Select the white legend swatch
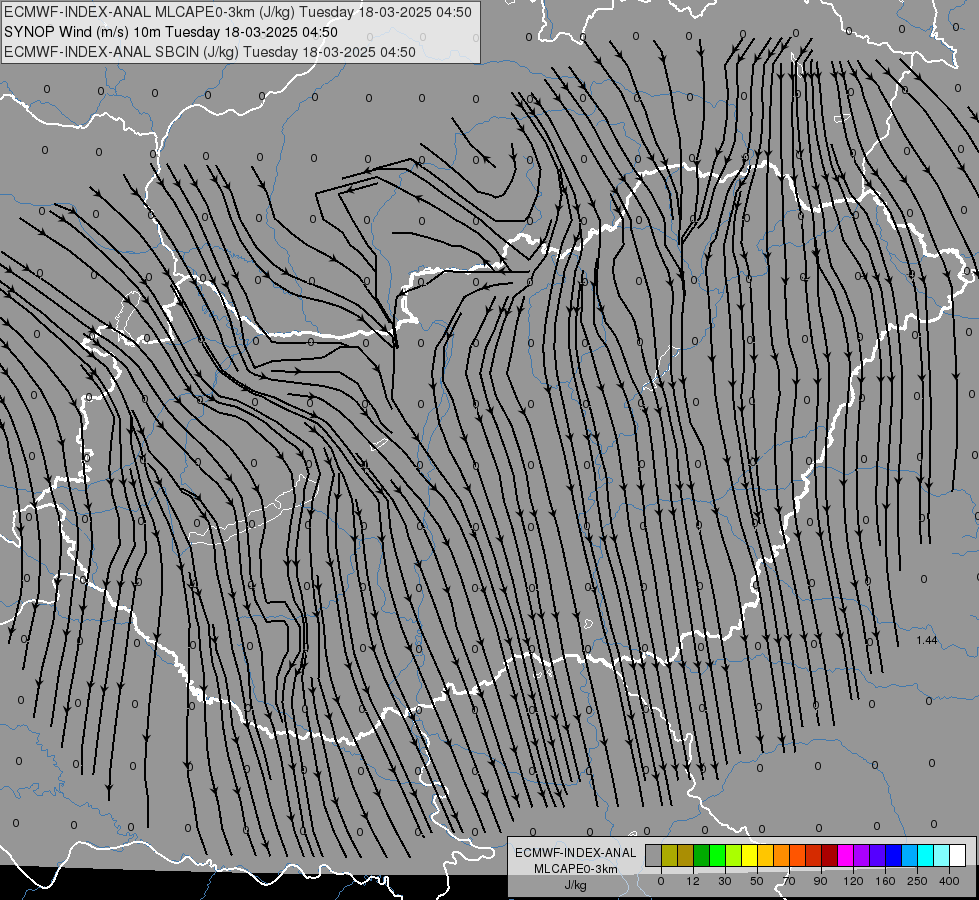 tap(958, 855)
